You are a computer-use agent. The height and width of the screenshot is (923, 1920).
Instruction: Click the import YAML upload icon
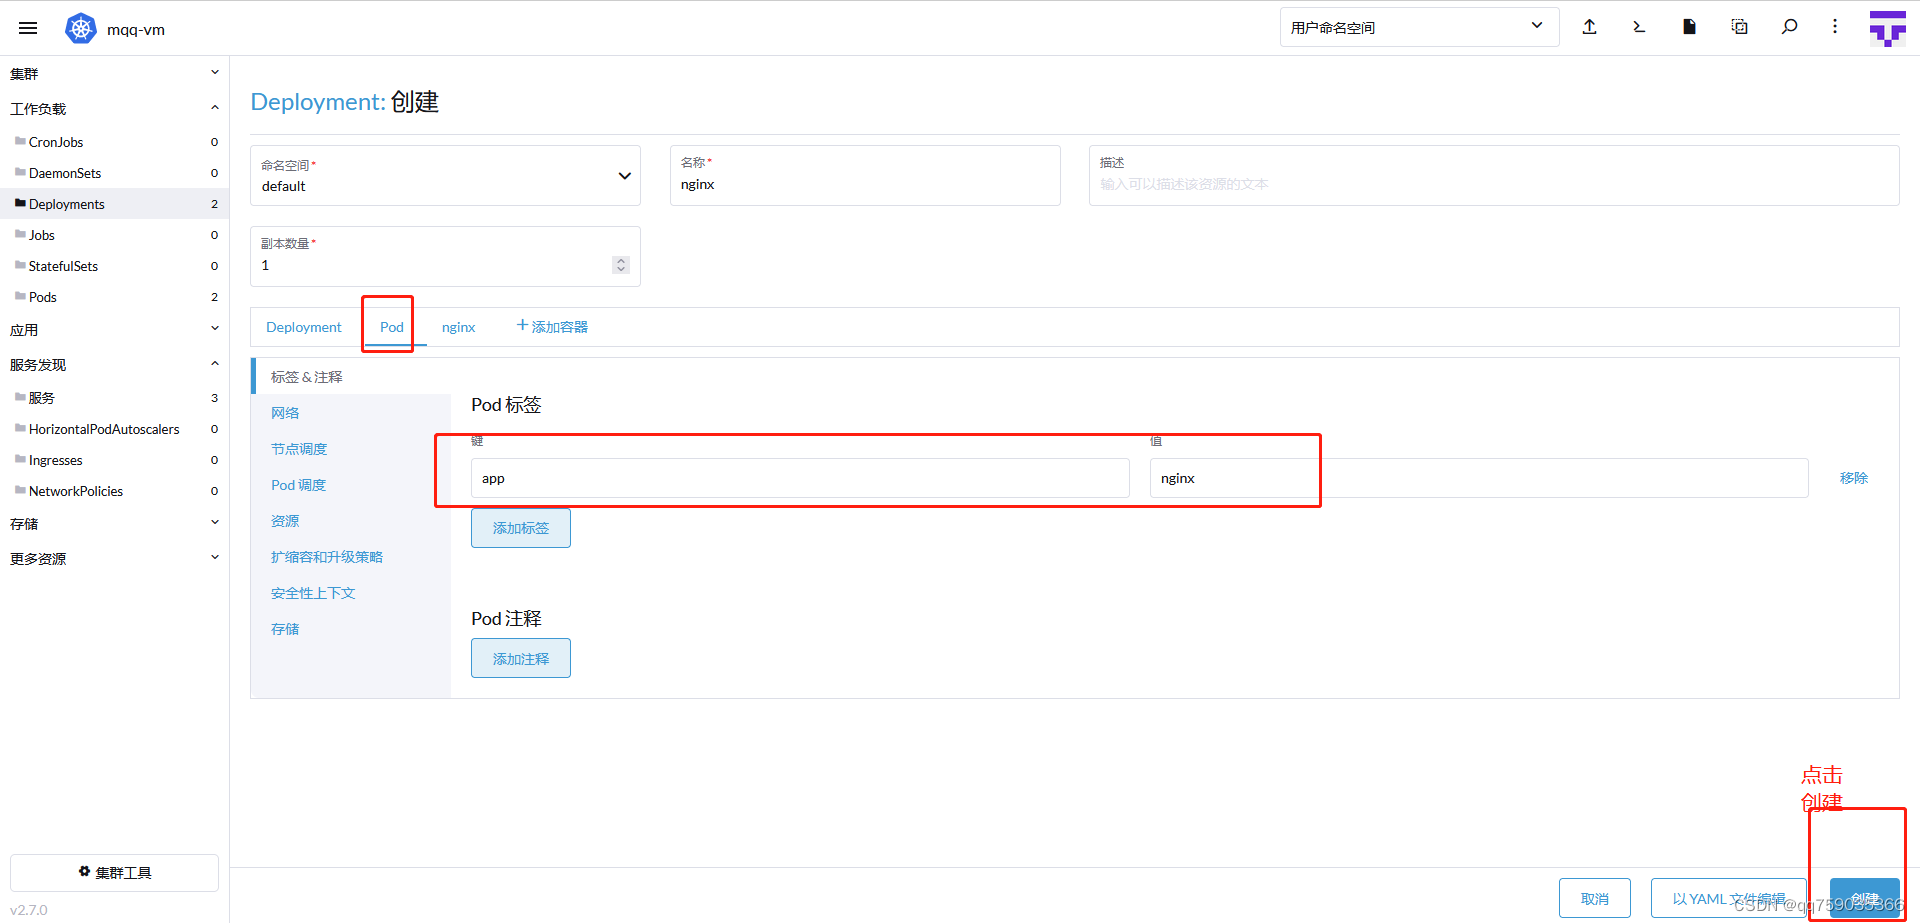point(1589,27)
